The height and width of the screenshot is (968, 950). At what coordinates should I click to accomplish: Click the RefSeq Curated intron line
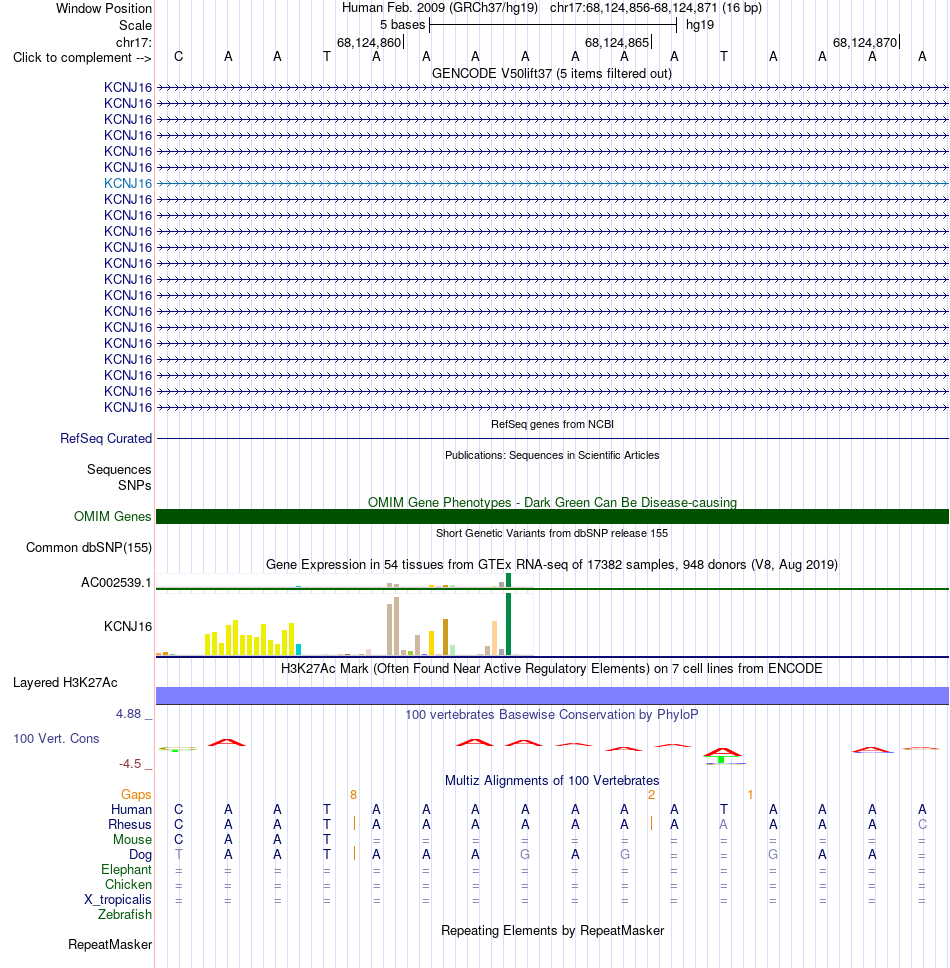(x=552, y=438)
